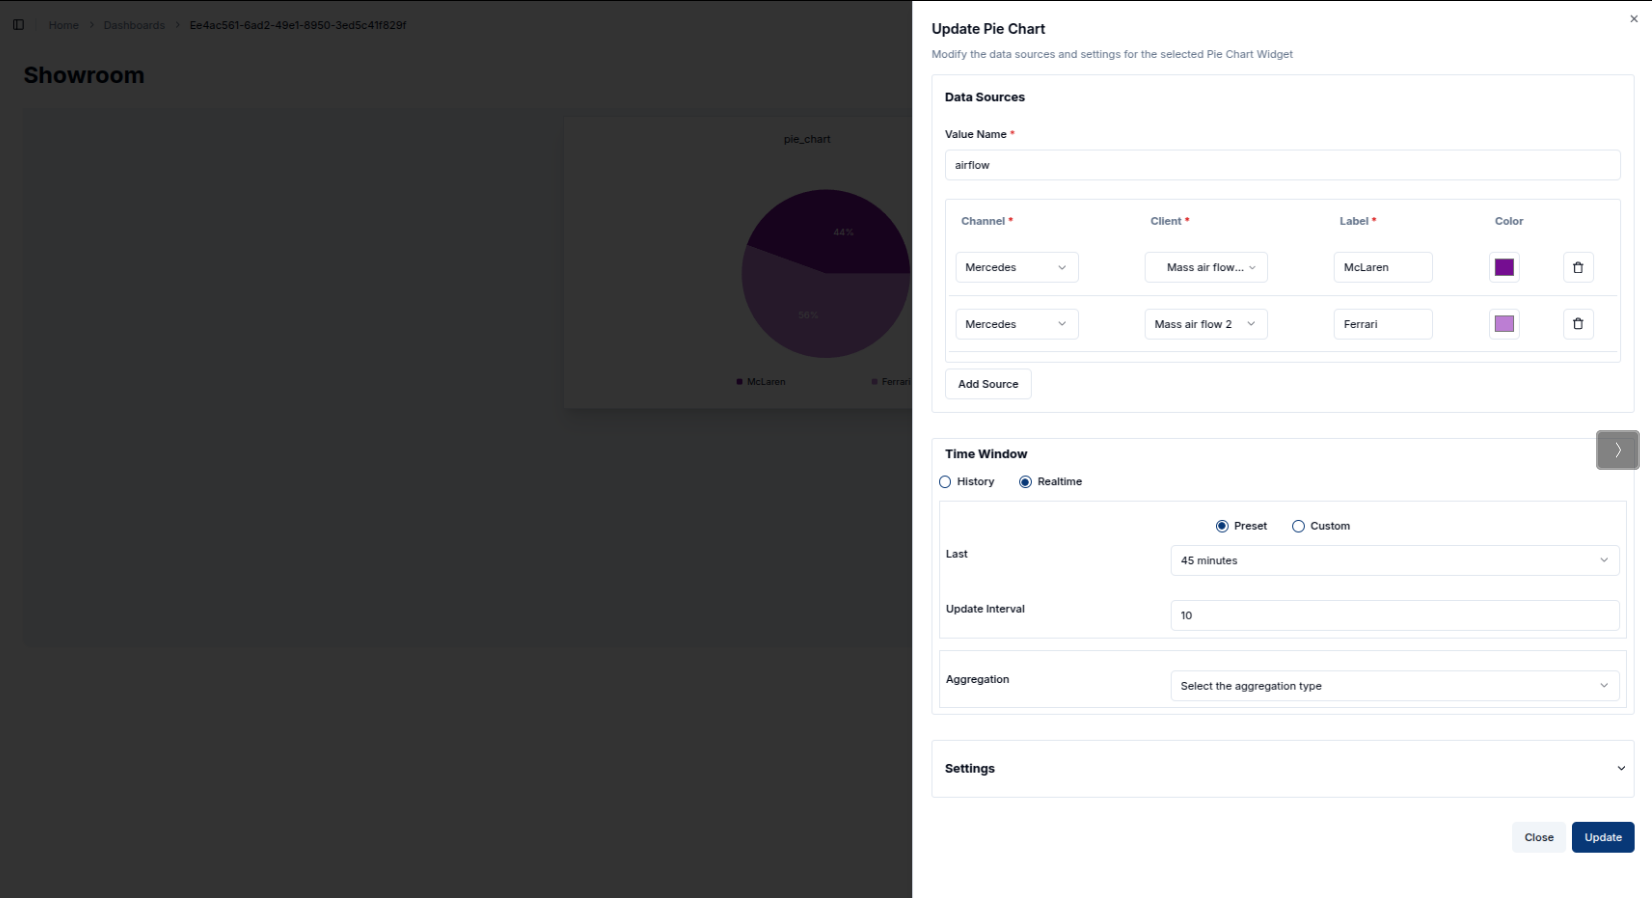Click the Update button
Viewport: 1652px width, 898px height.
pos(1603,837)
